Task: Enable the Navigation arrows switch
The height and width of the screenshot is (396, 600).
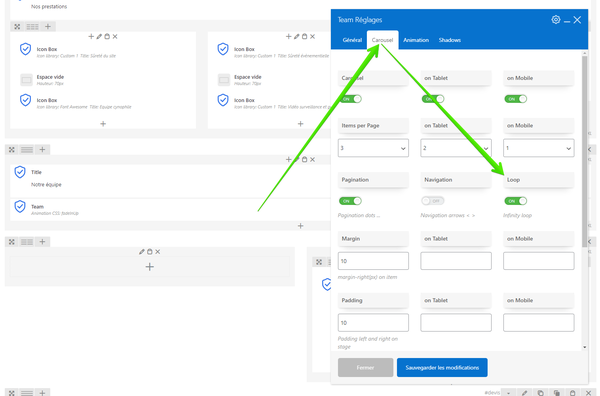Action: (433, 201)
